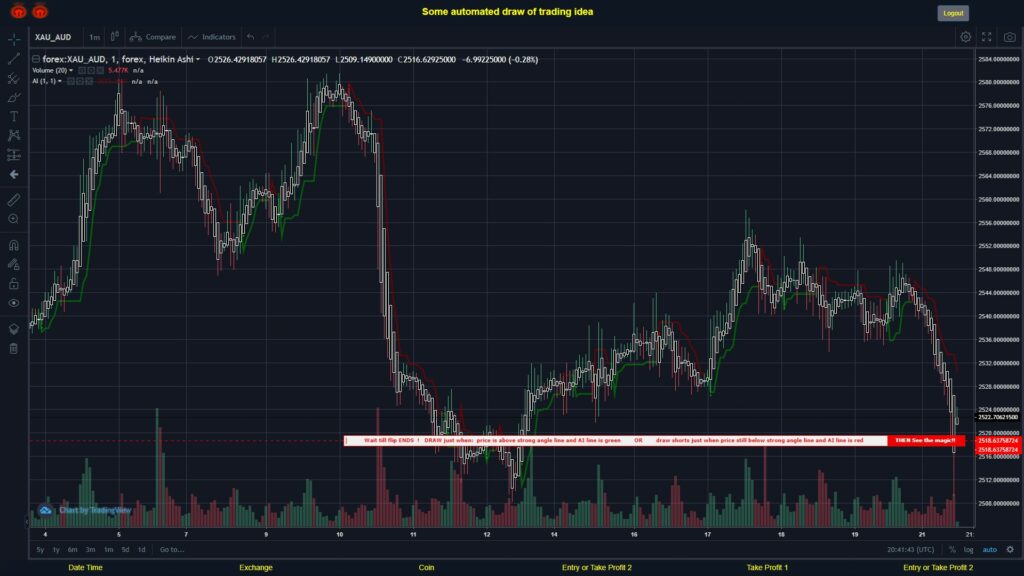The height and width of the screenshot is (576, 1024).
Task: Click the Logout button
Action: click(x=953, y=13)
